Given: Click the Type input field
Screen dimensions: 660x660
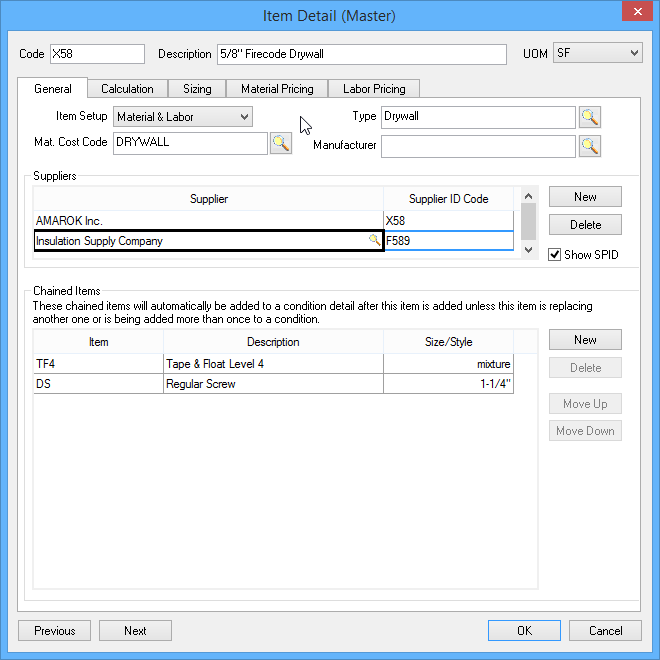Looking at the screenshot, I should click(x=478, y=117).
